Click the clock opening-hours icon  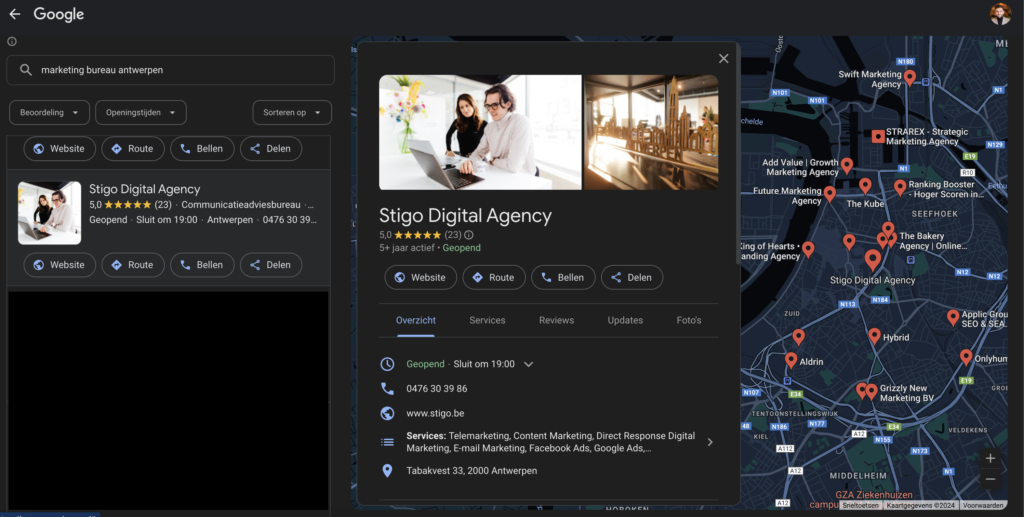(x=387, y=364)
